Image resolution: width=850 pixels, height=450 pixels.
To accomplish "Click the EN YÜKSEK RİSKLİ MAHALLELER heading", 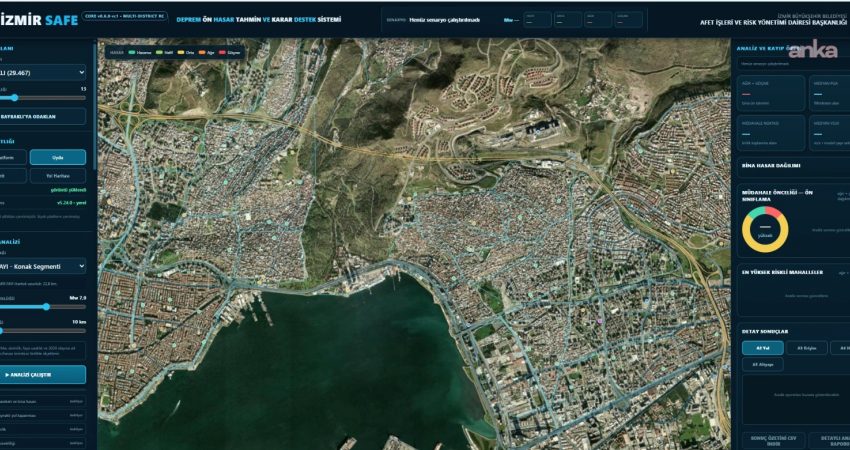I will click(783, 272).
